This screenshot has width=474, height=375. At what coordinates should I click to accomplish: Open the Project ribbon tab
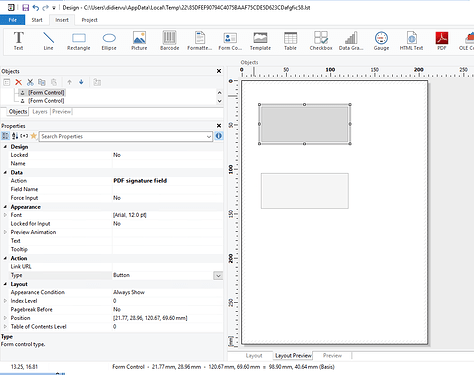89,20
